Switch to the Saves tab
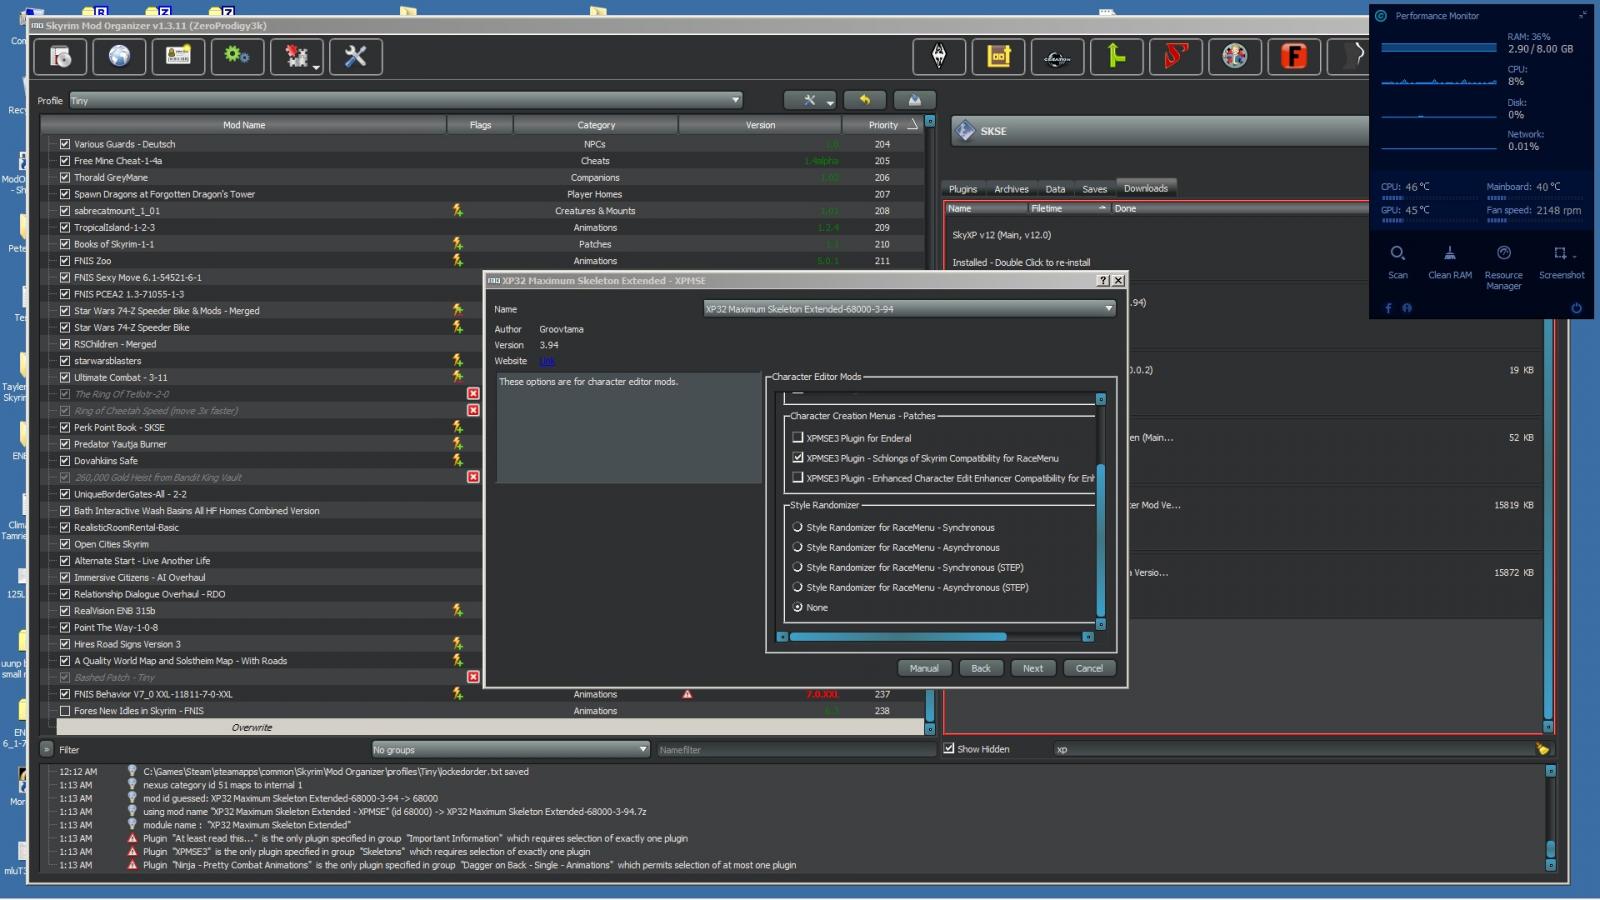Image resolution: width=1600 pixels, height=900 pixels. [1095, 189]
